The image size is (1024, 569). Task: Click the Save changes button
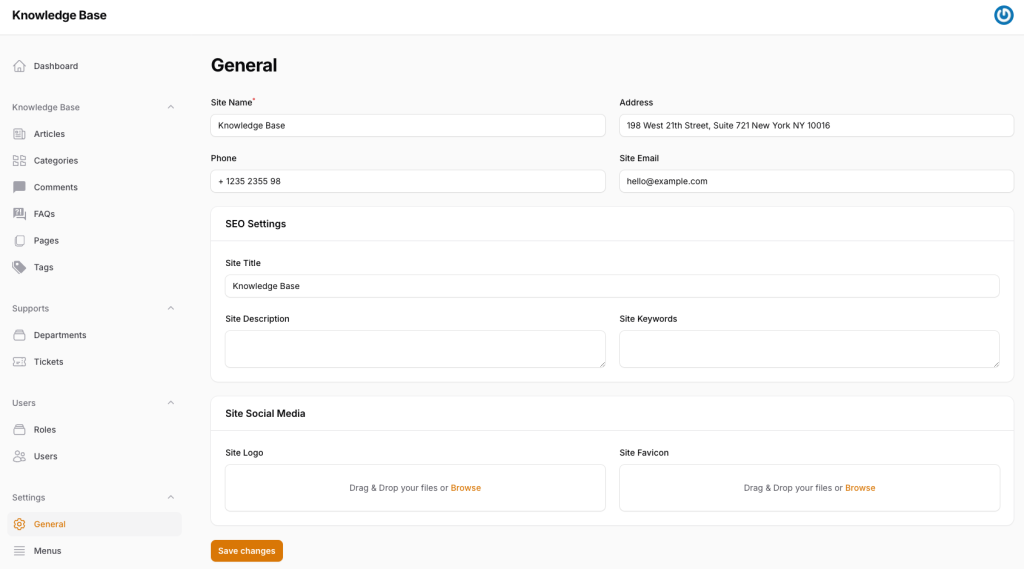(247, 551)
